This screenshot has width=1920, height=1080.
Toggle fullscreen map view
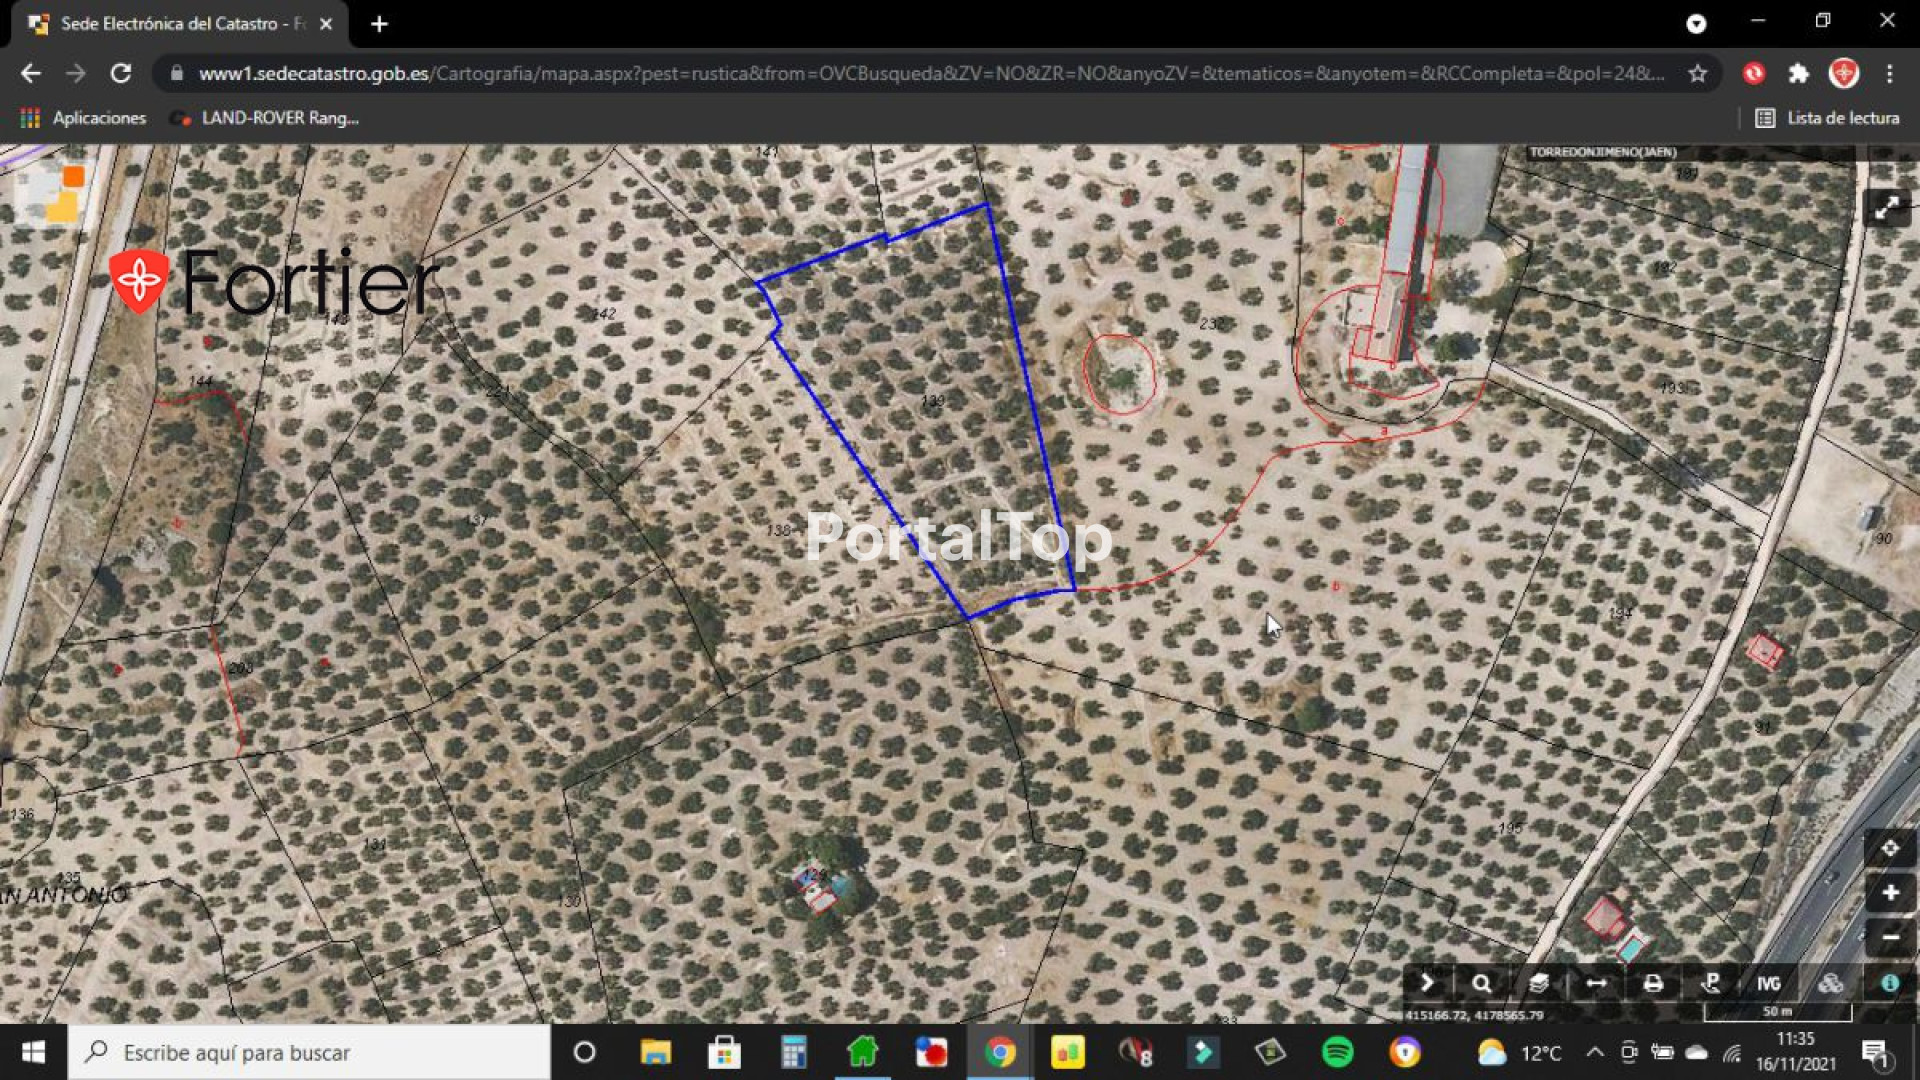(x=1887, y=208)
